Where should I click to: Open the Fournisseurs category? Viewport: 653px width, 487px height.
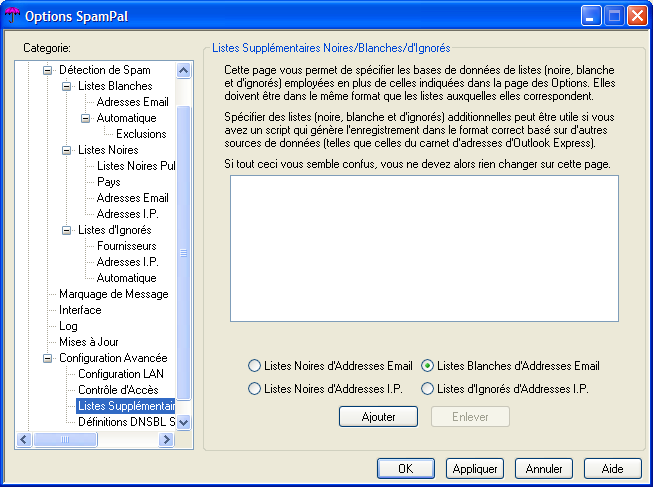pos(127,246)
